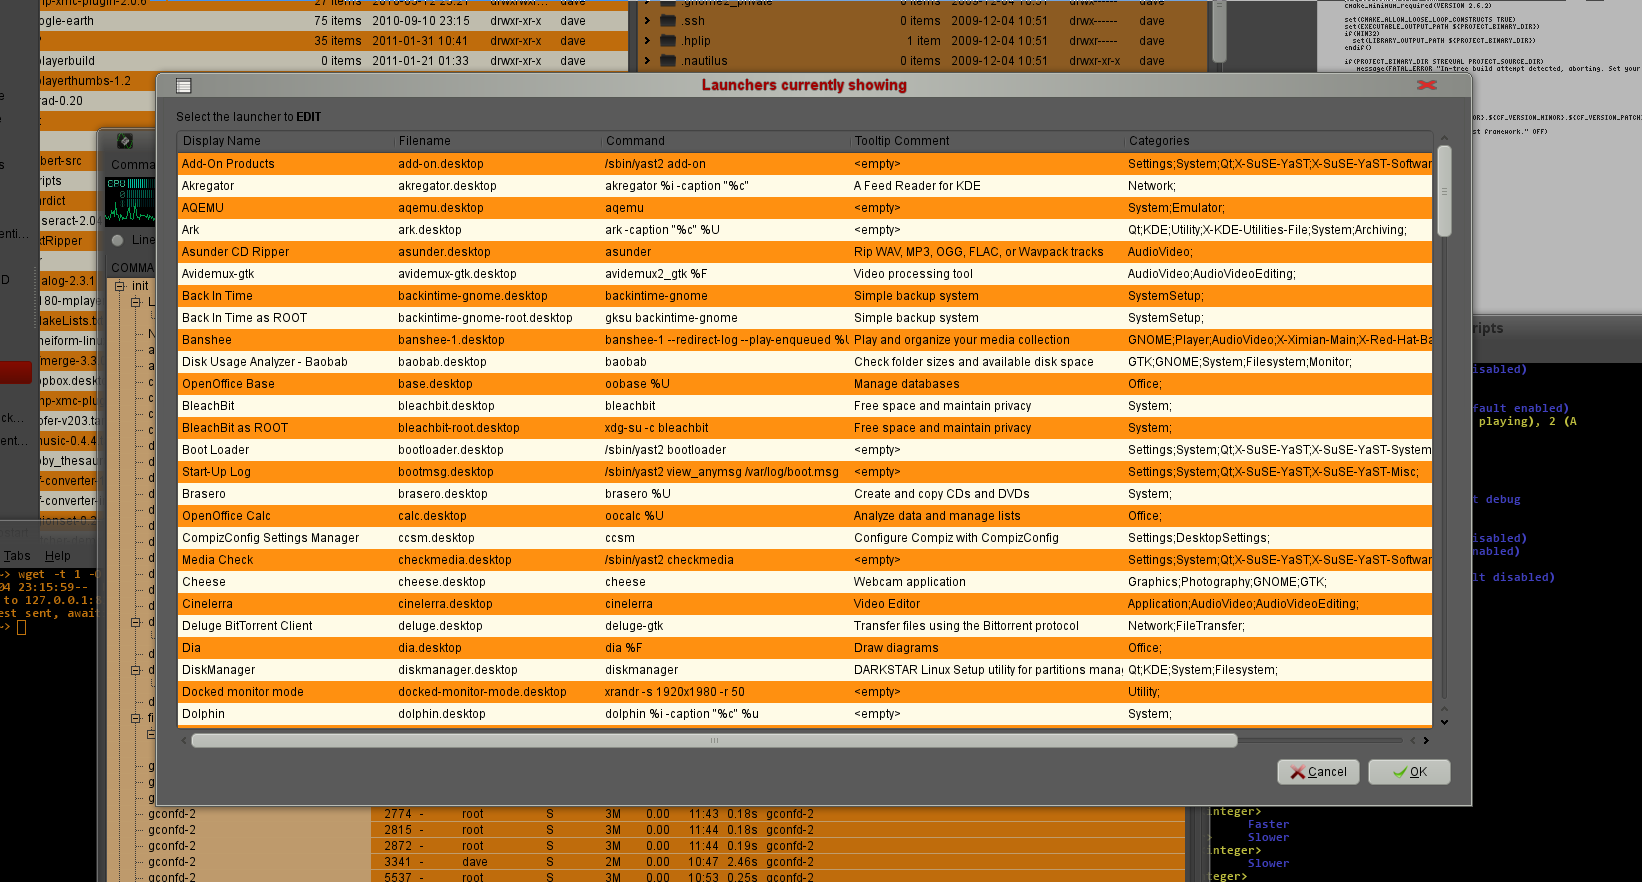Select the Line radio button
The width and height of the screenshot is (1642, 882).
118,240
